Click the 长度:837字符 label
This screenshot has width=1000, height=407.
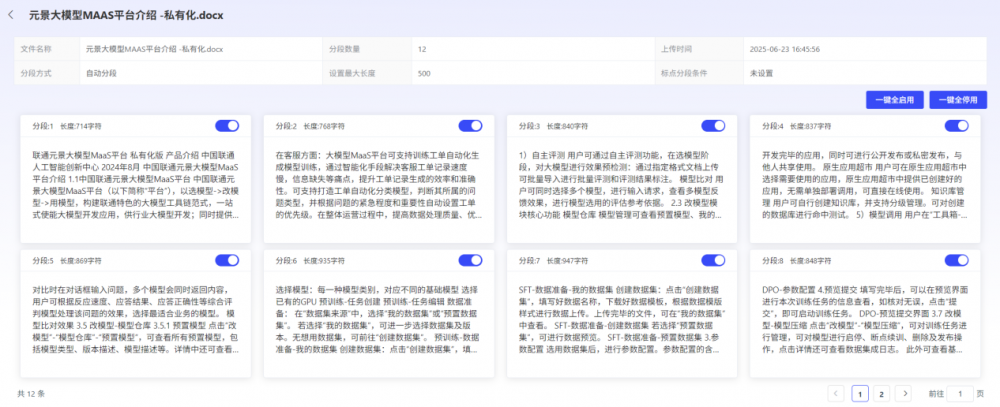coord(811,126)
